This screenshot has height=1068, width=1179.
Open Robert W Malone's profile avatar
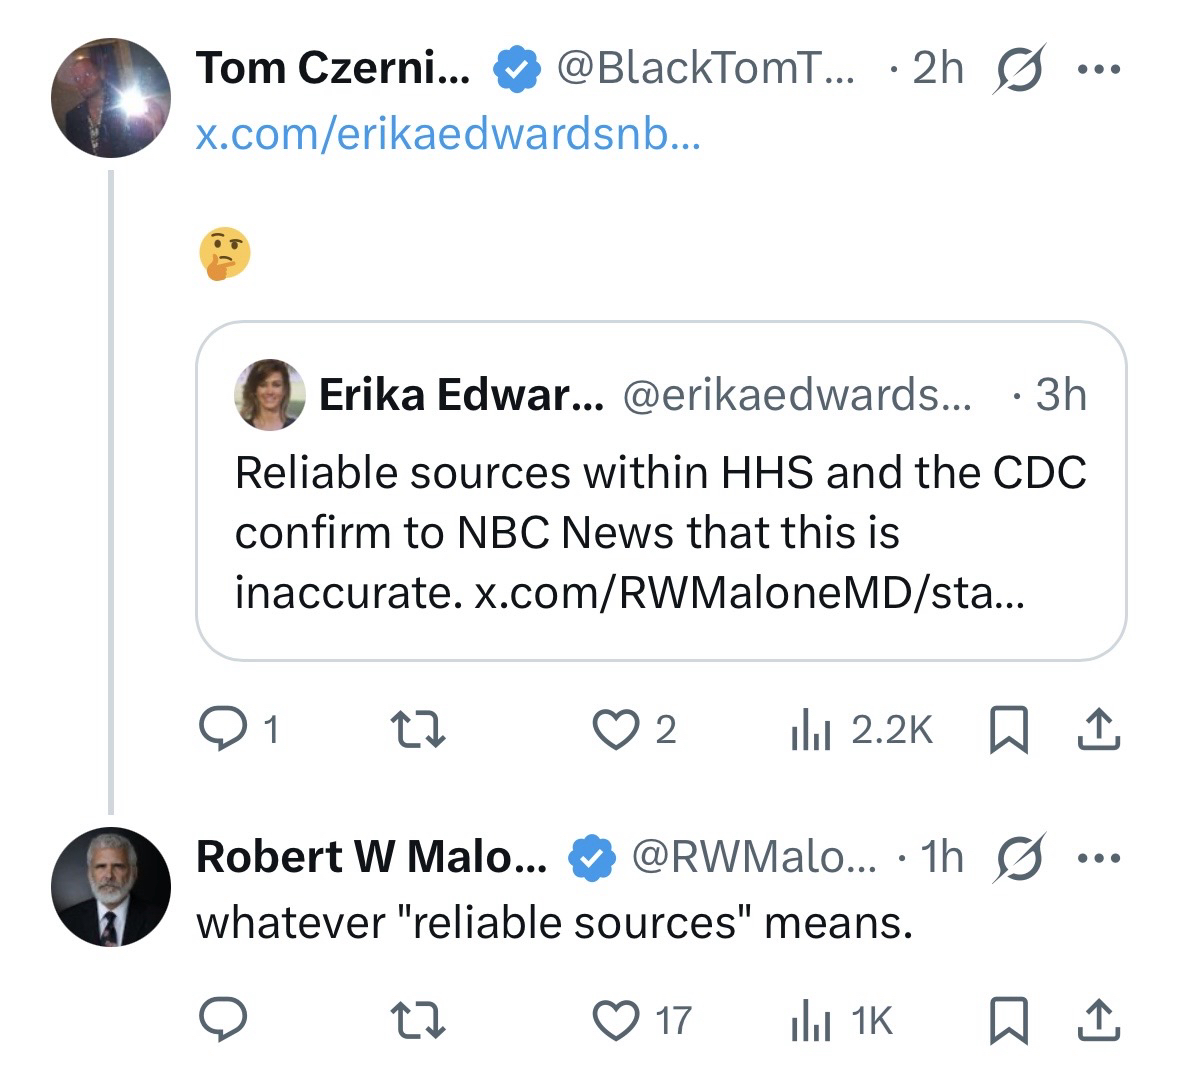pyautogui.click(x=110, y=887)
